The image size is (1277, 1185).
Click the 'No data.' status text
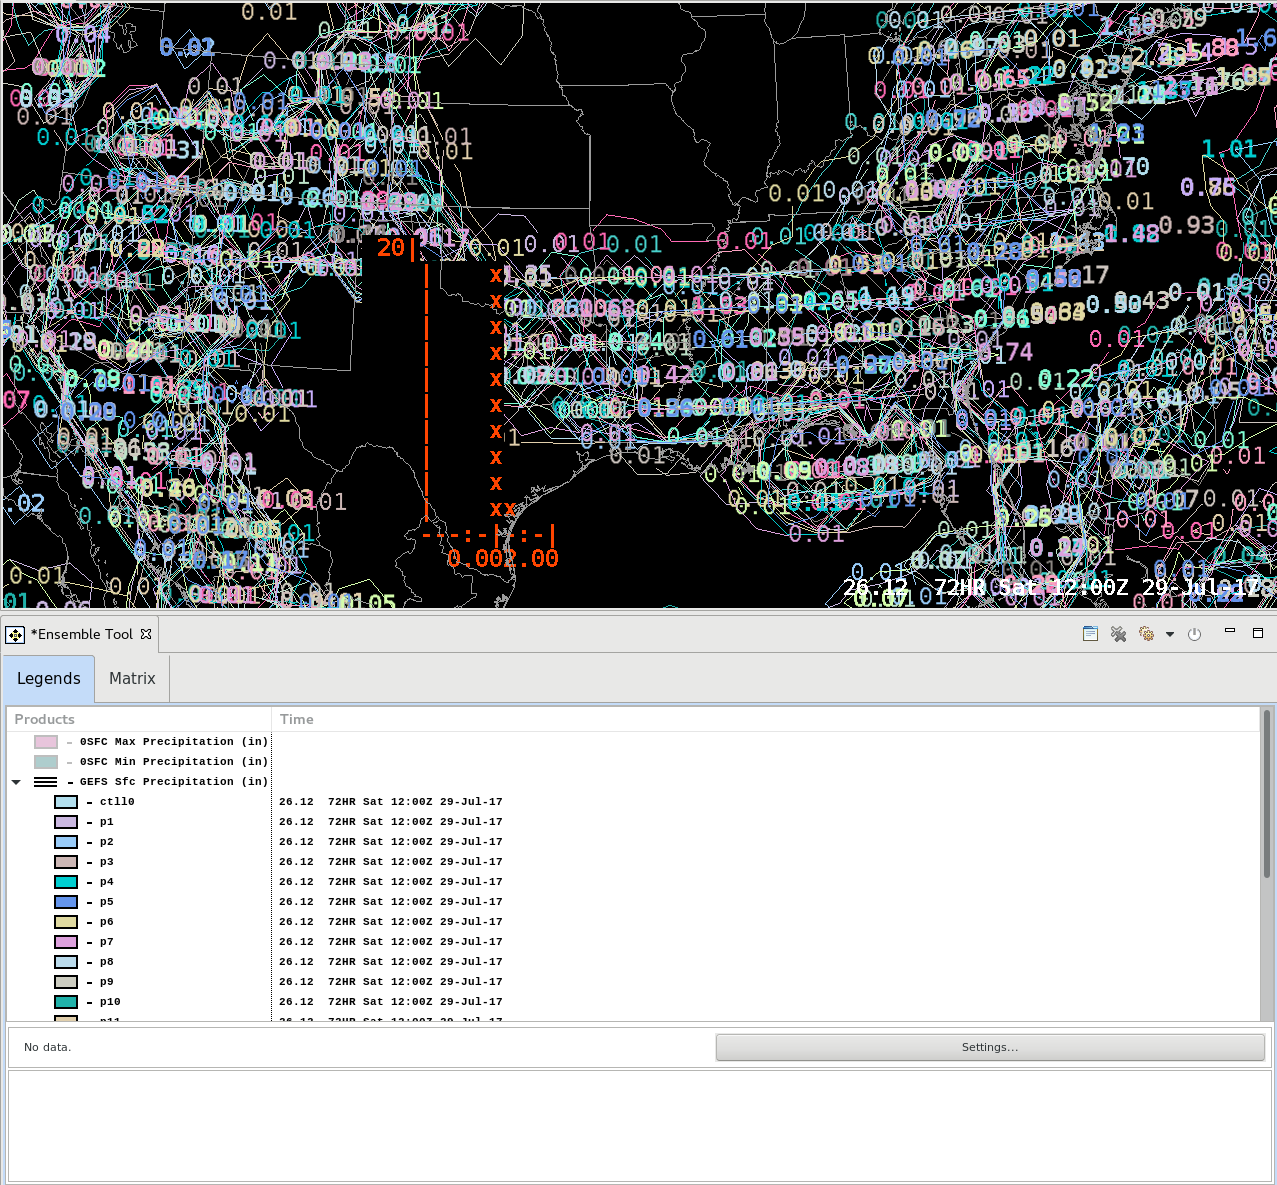click(47, 1047)
